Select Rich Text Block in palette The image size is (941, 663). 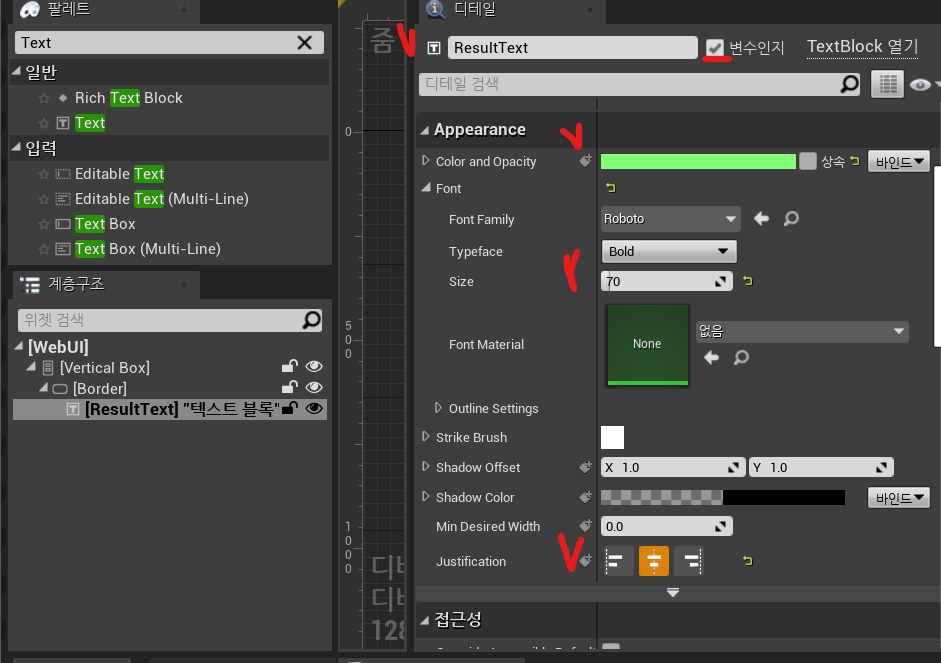128,98
